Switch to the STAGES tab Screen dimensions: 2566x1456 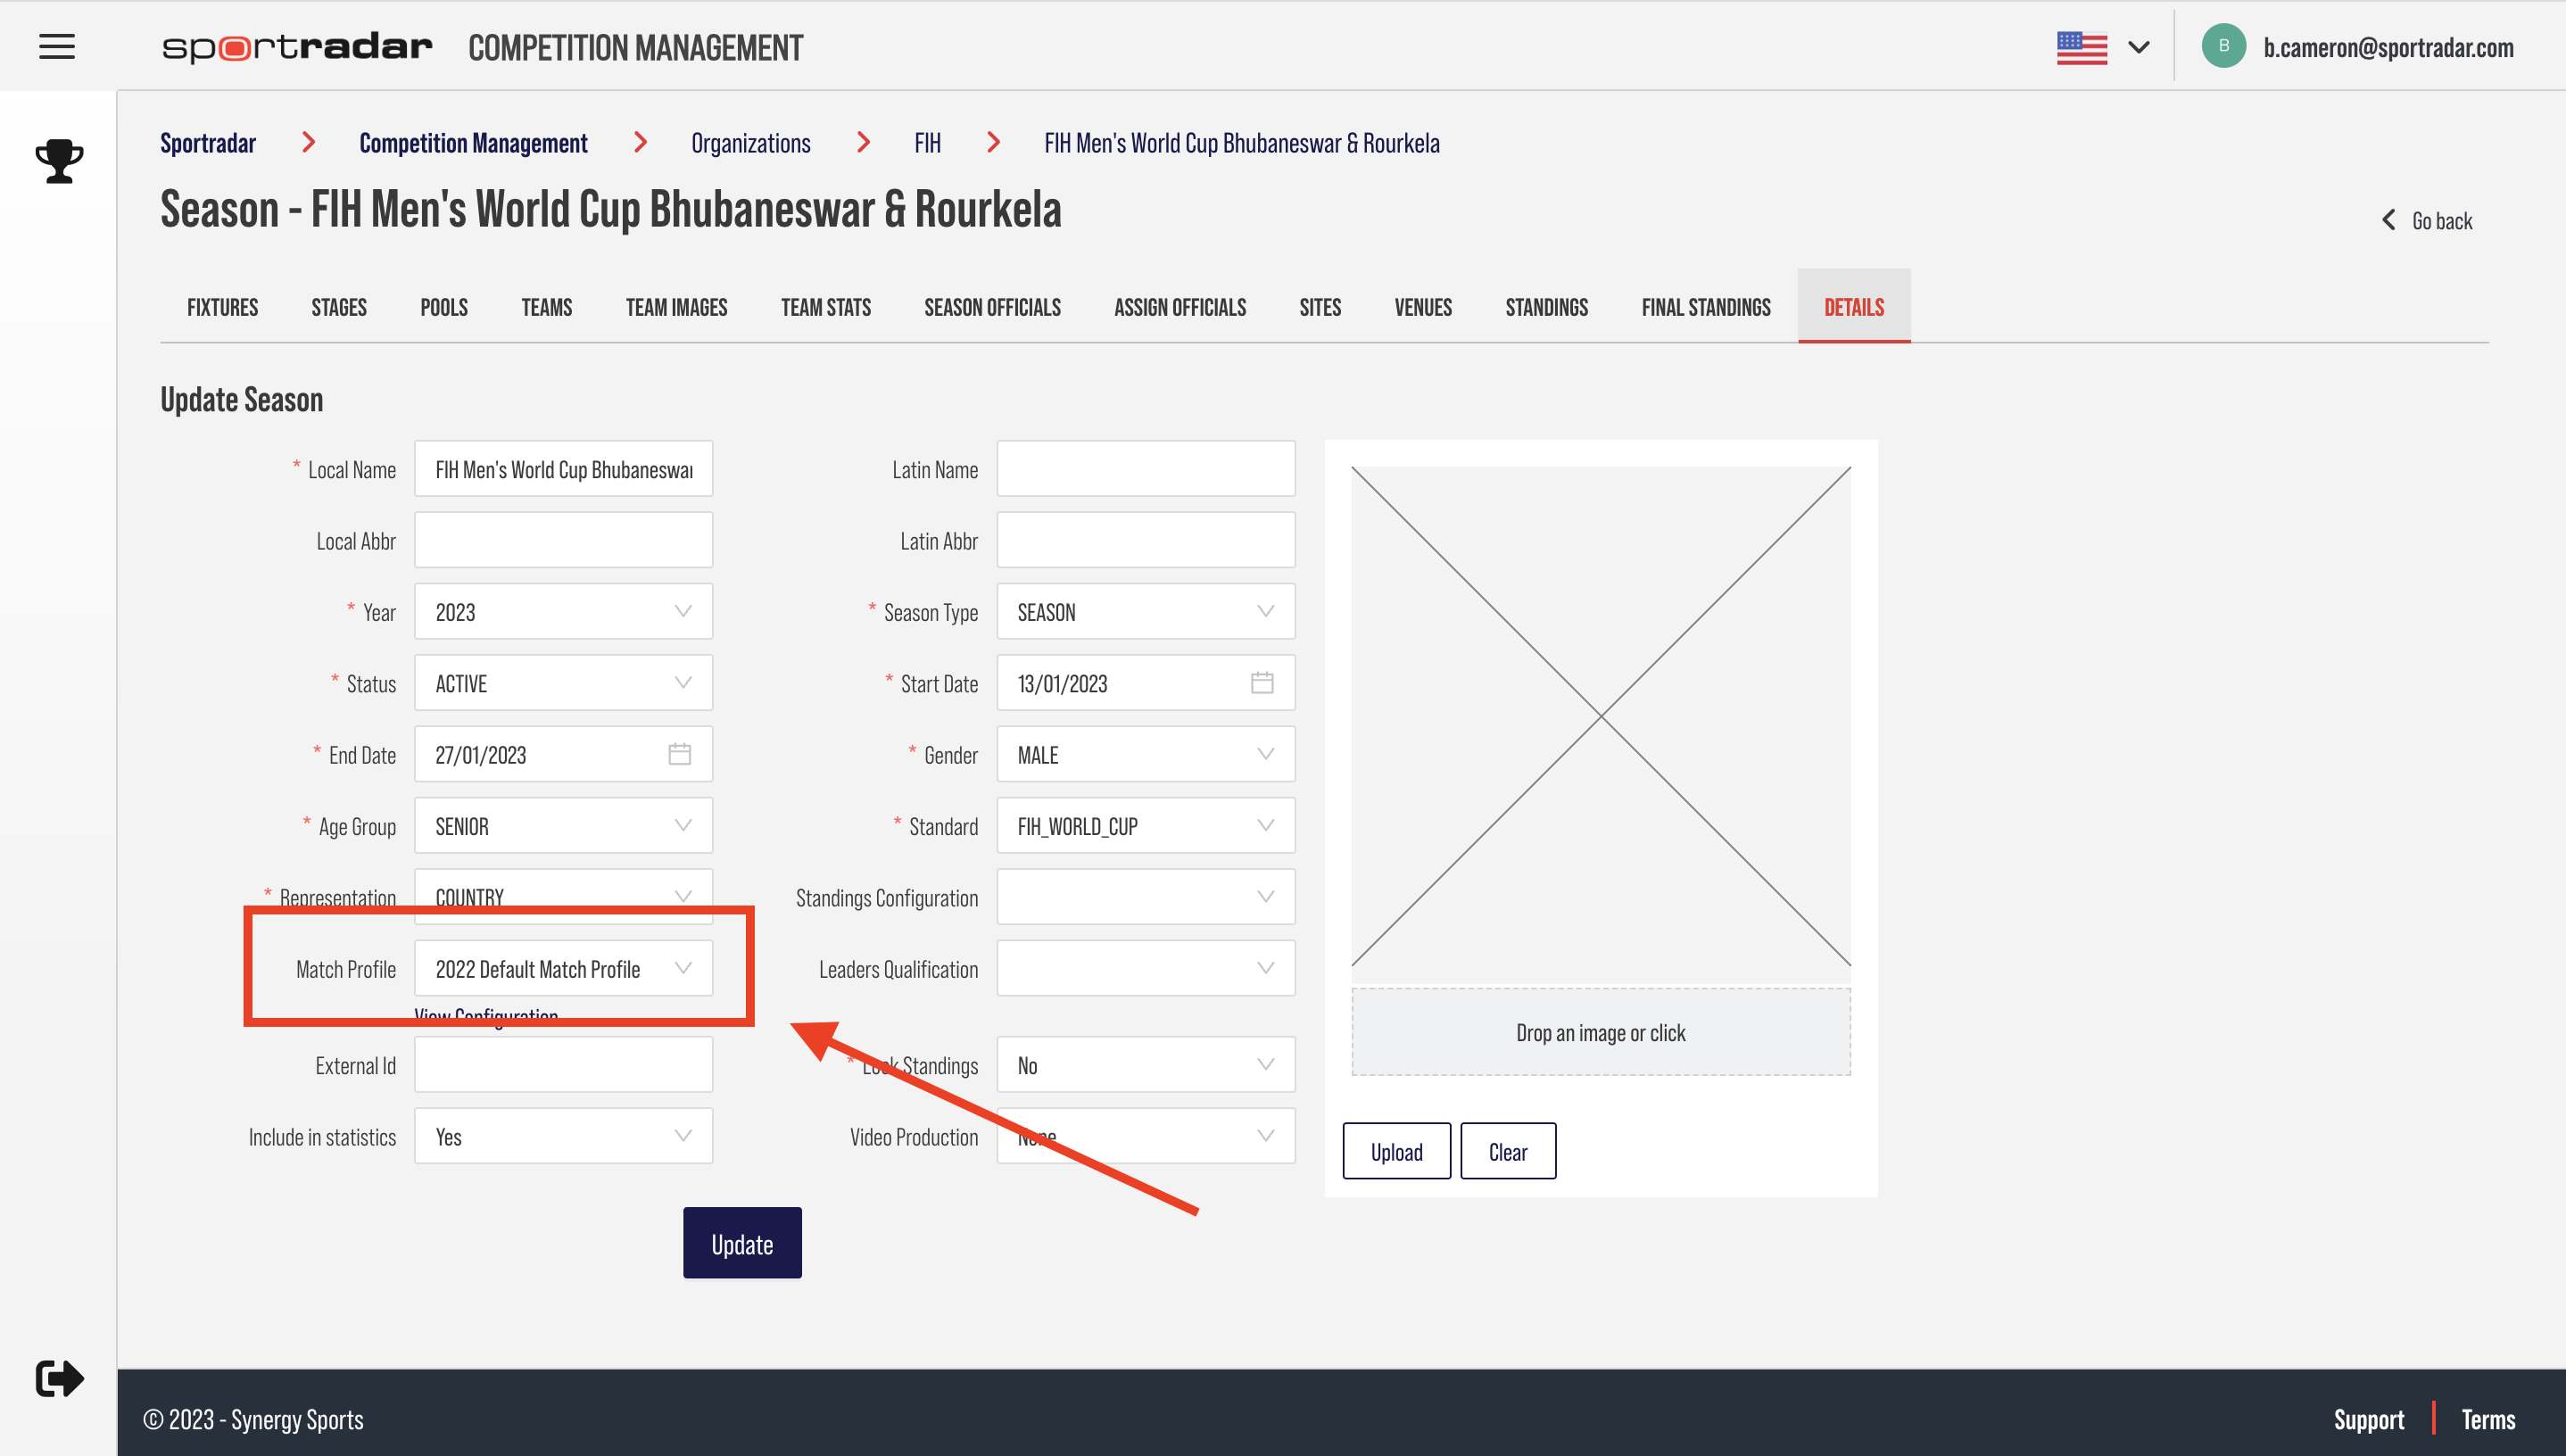339,307
